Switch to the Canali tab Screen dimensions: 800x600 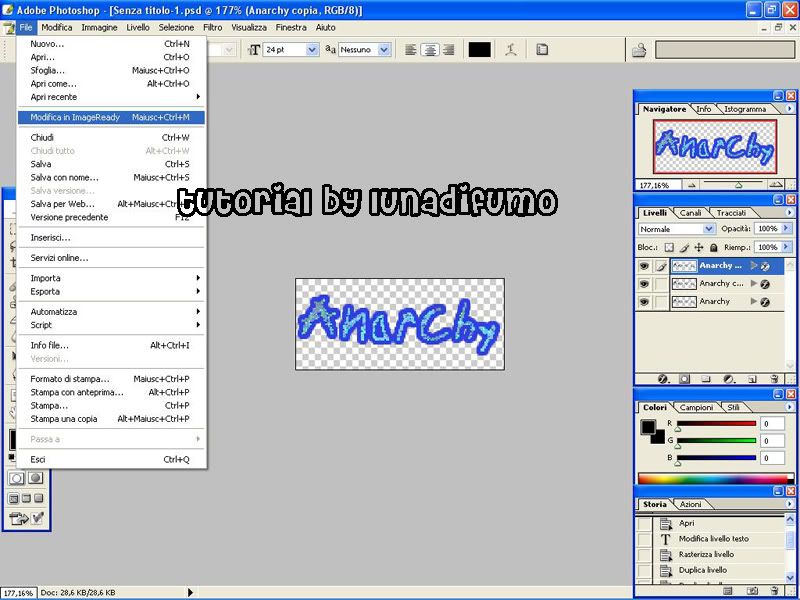coord(690,213)
